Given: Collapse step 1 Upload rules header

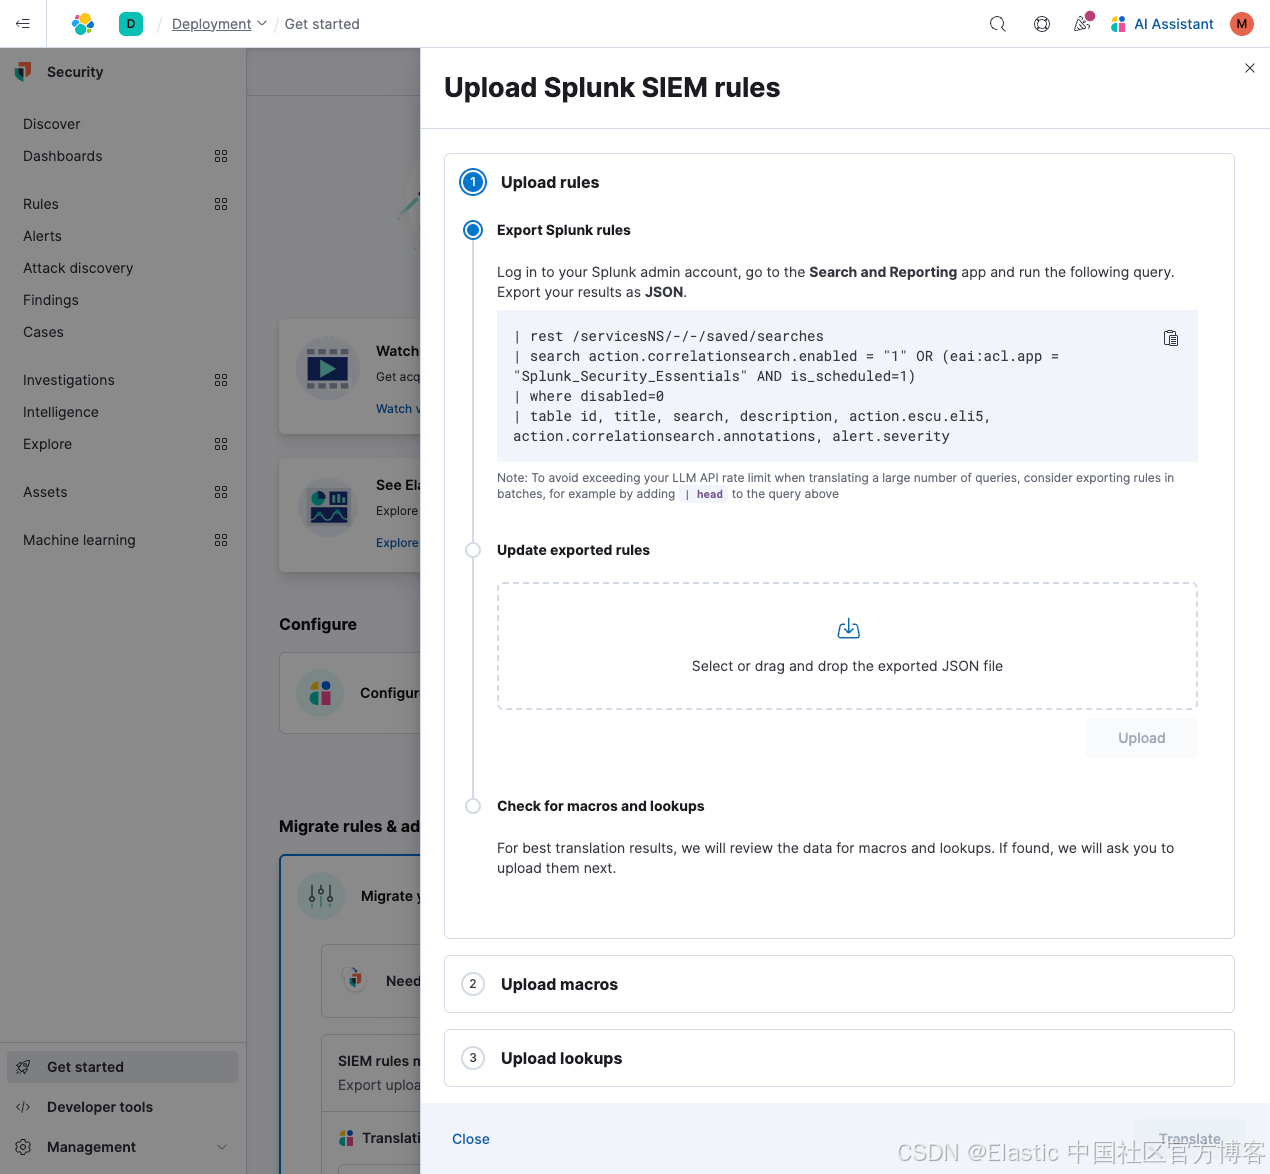Looking at the screenshot, I should coord(839,182).
